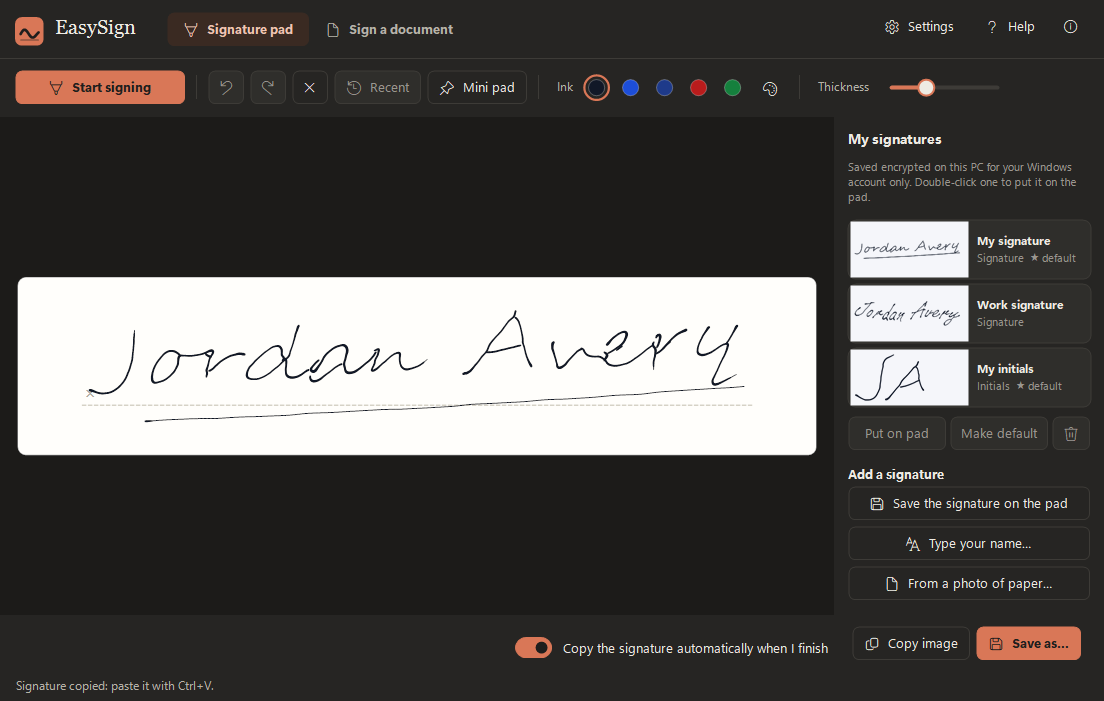
Task: Toggle copy signature automatically switch
Action: pos(533,648)
